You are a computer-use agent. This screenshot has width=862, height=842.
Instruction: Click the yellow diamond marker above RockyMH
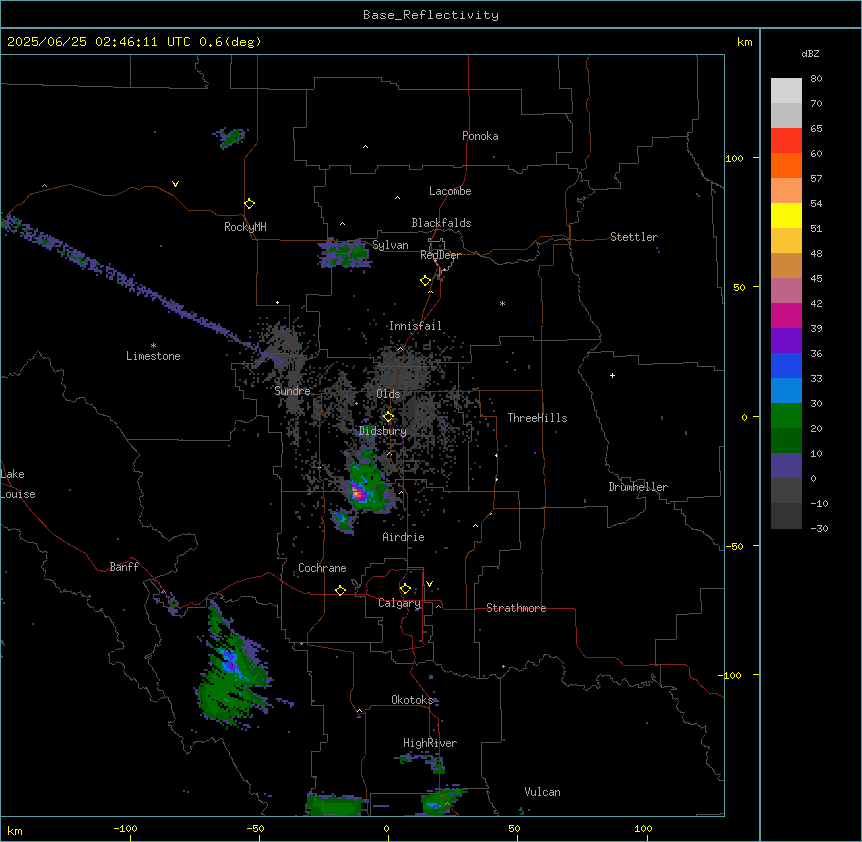(249, 204)
